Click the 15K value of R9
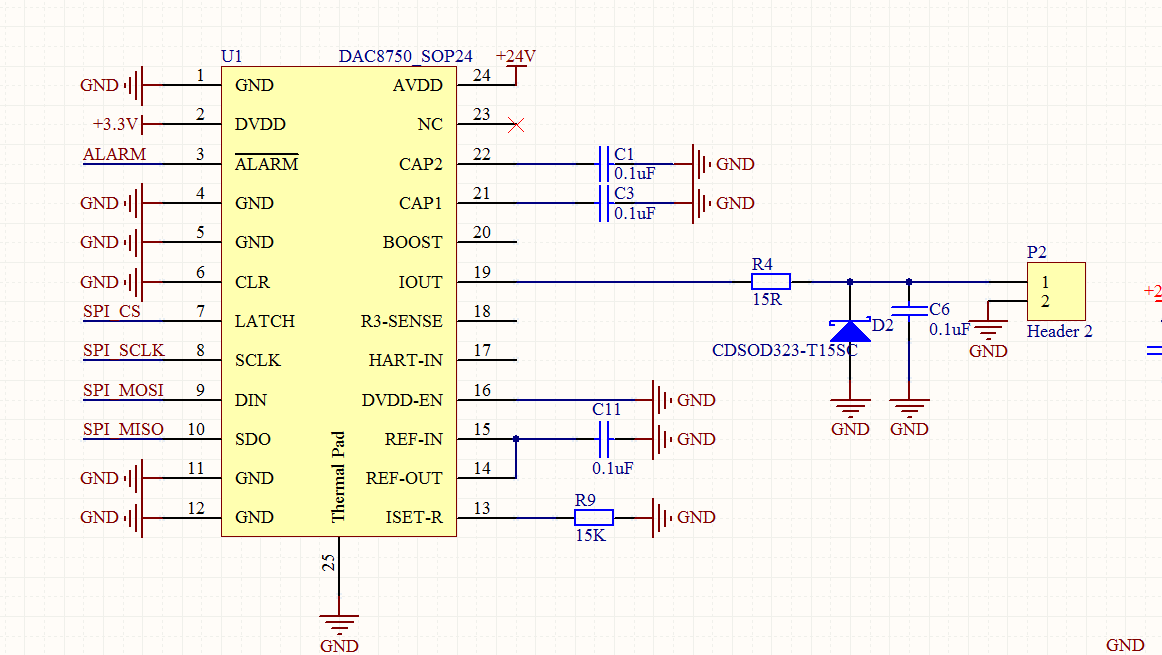 (x=590, y=535)
